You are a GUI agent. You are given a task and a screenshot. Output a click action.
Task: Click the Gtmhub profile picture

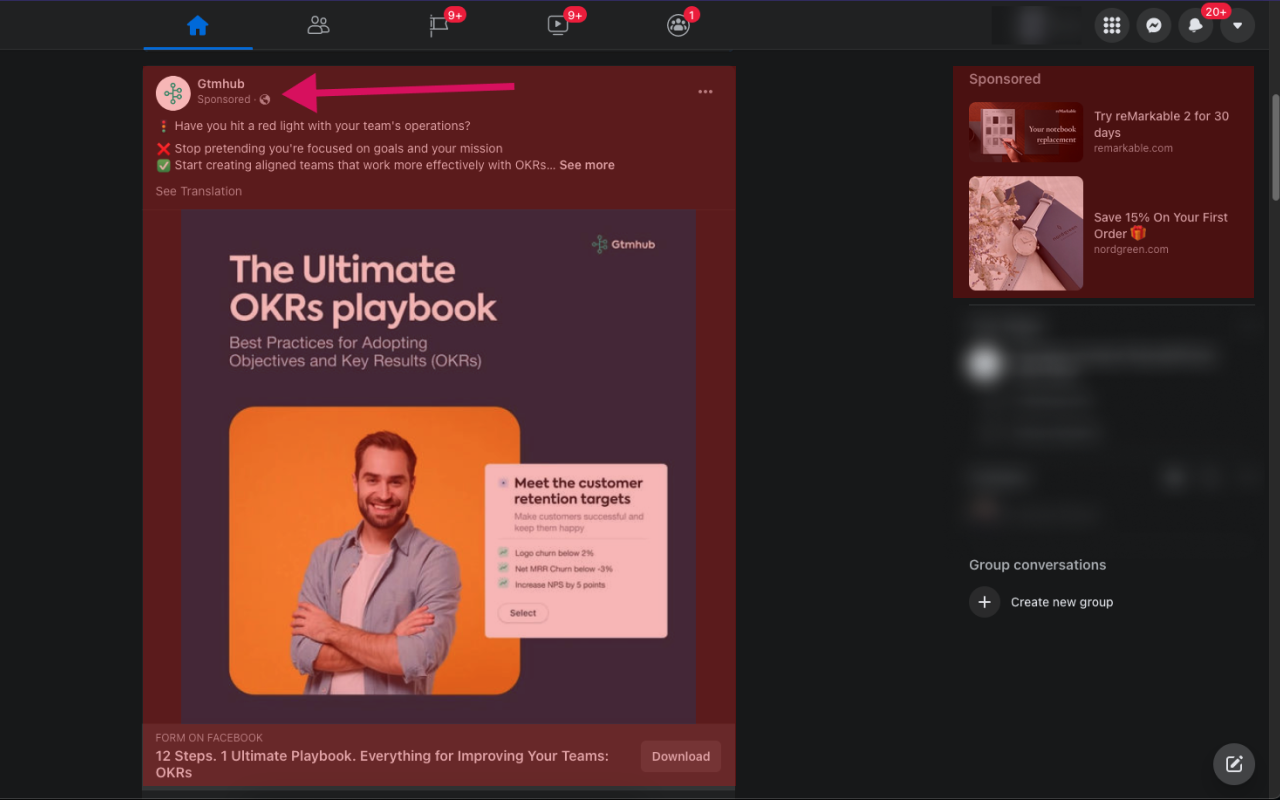(x=173, y=93)
